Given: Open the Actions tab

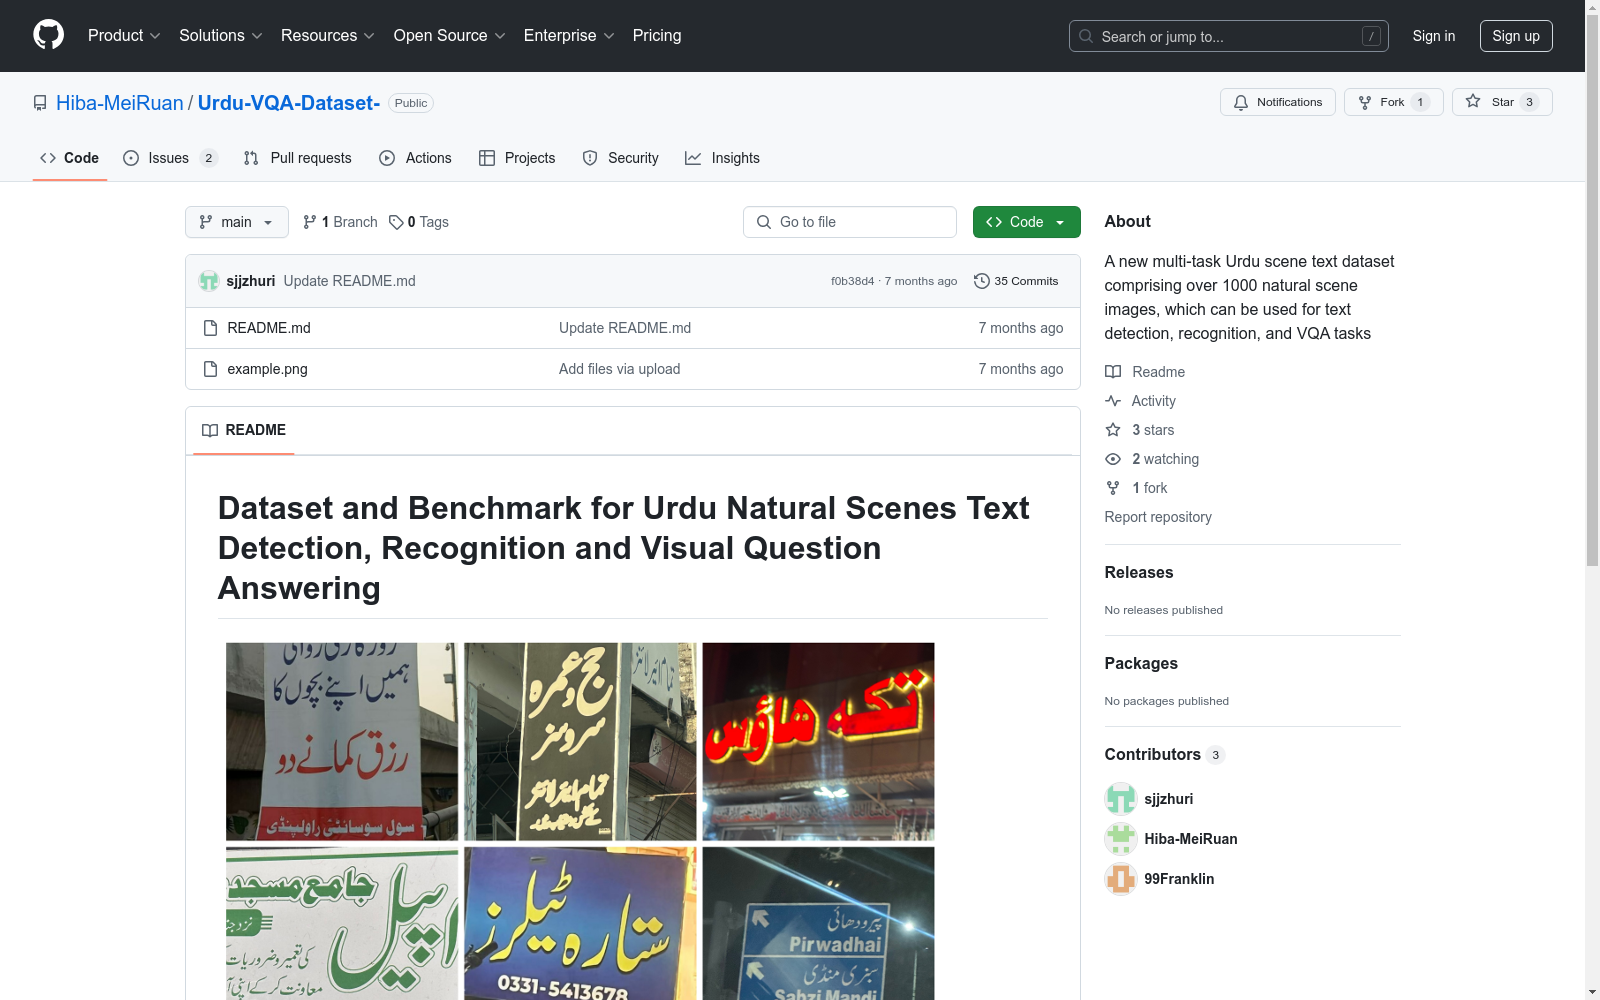Looking at the screenshot, I should coord(416,158).
